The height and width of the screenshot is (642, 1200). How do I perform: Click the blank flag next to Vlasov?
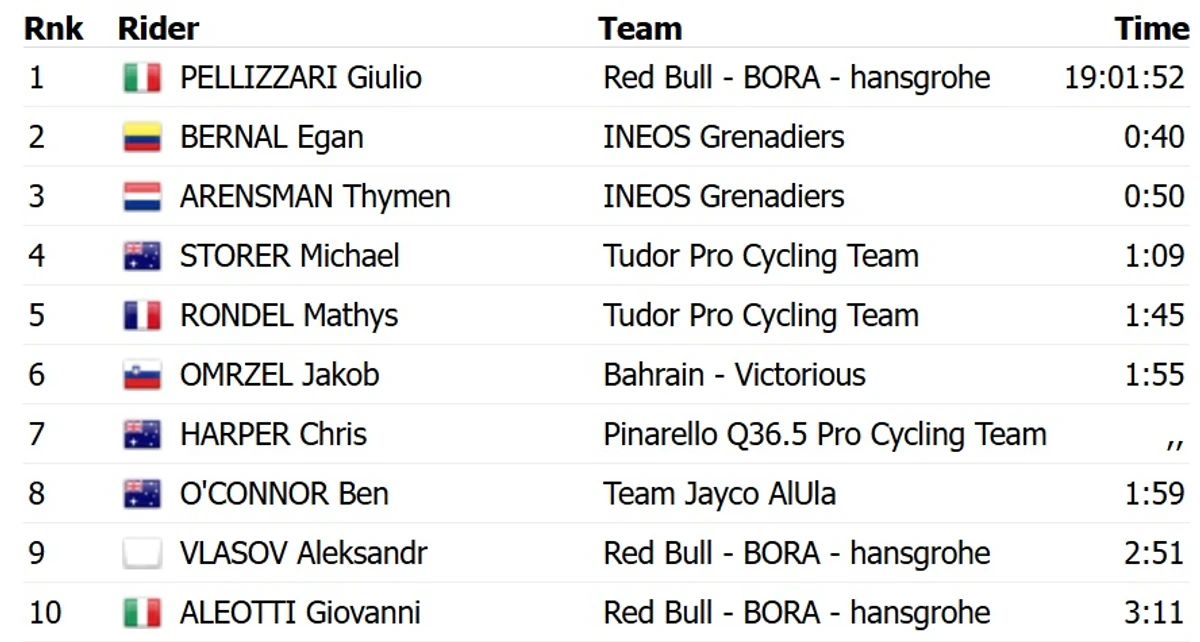[142, 553]
